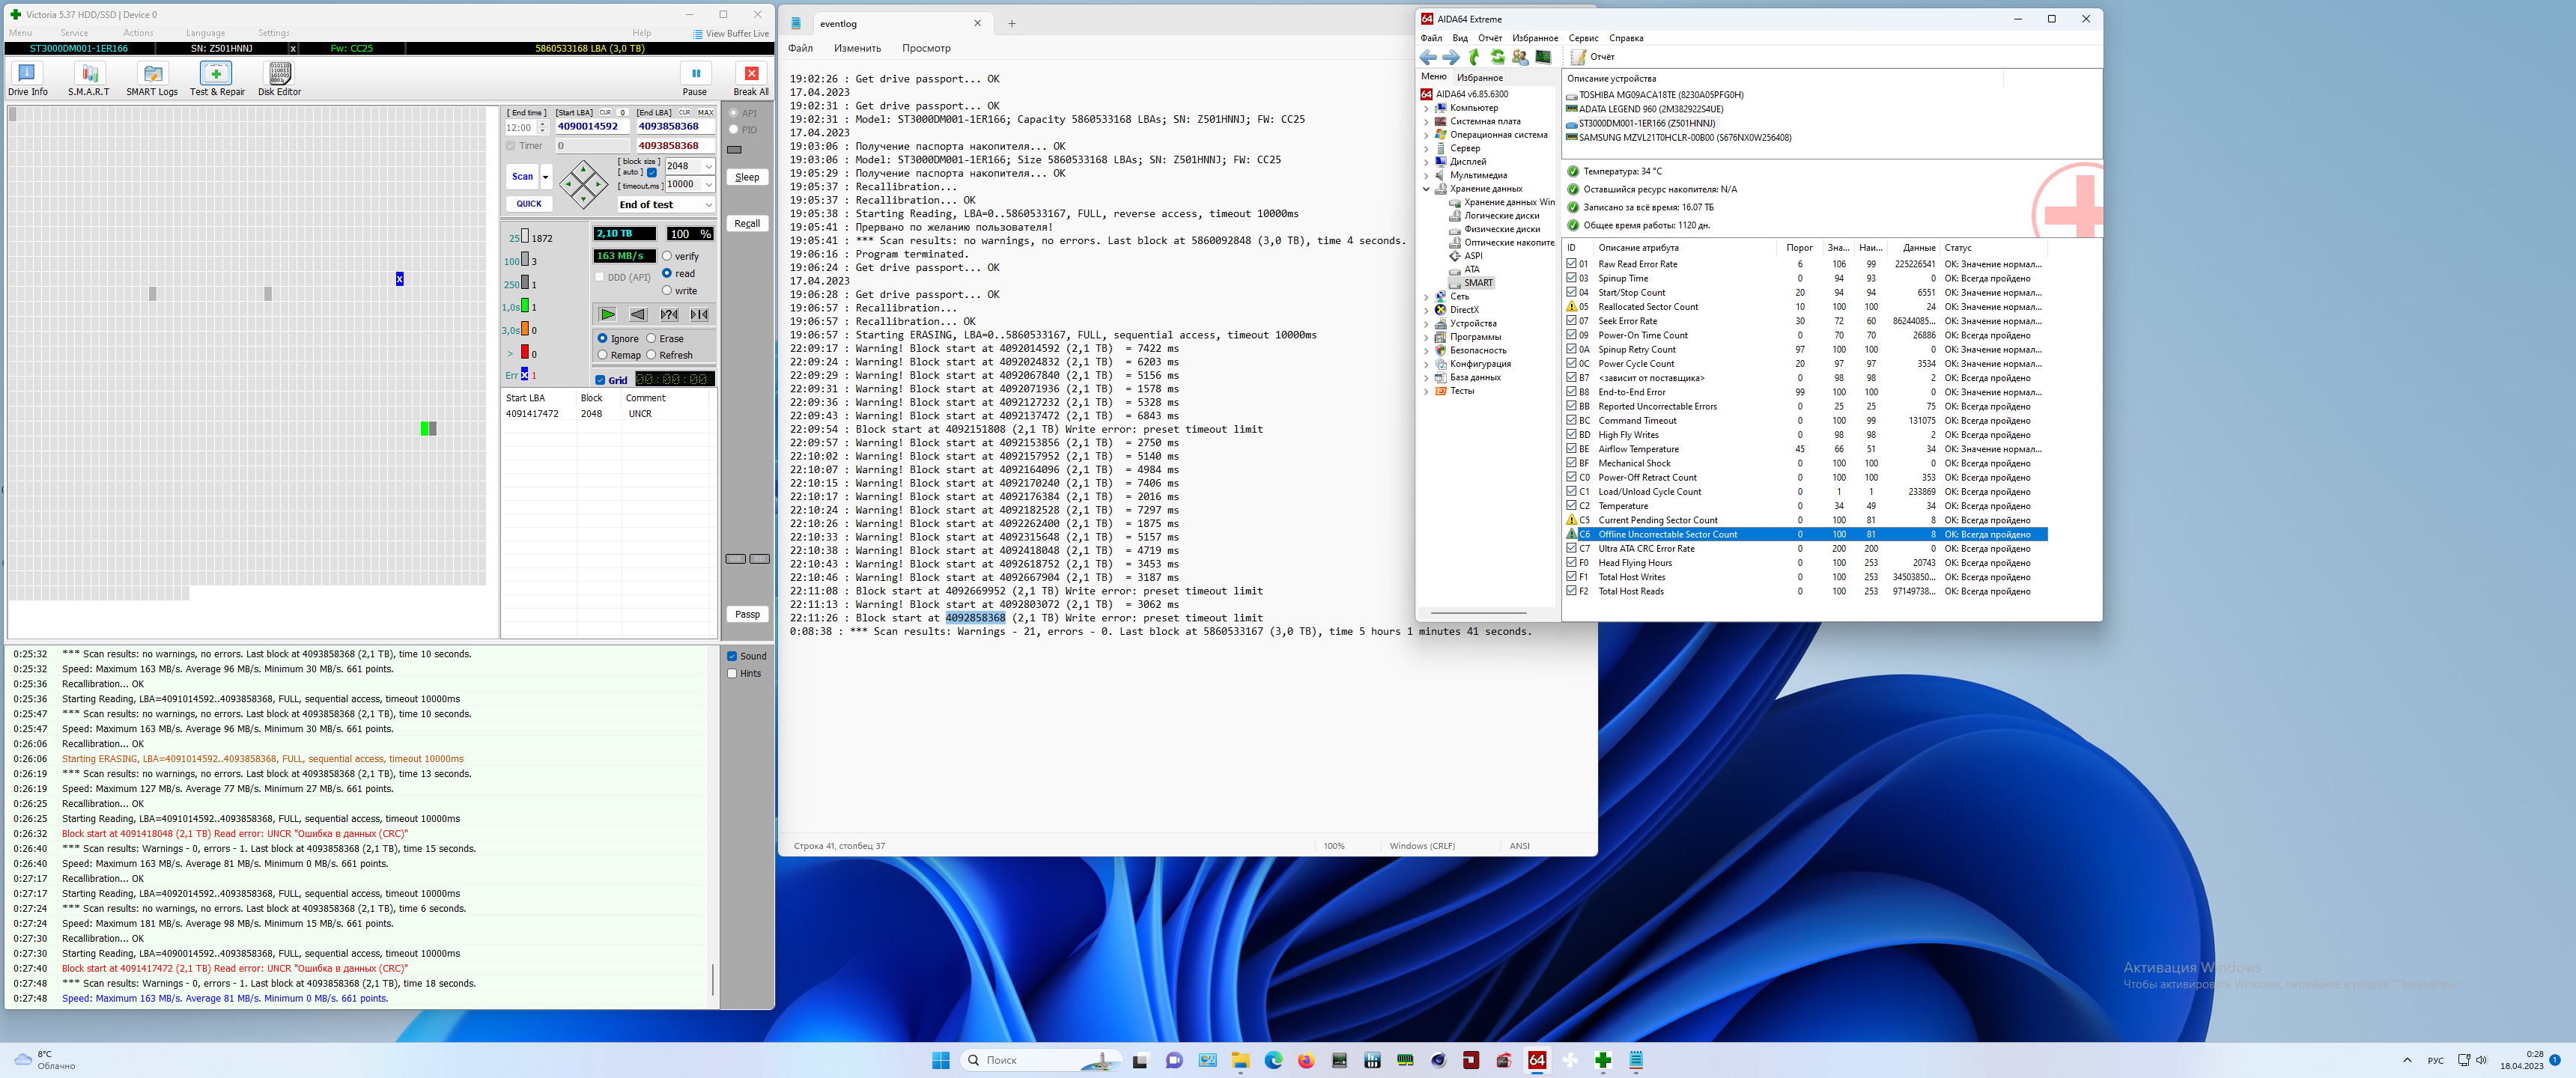
Task: Open the S.M.A.R.T panel in Victoria
Action: [89, 74]
